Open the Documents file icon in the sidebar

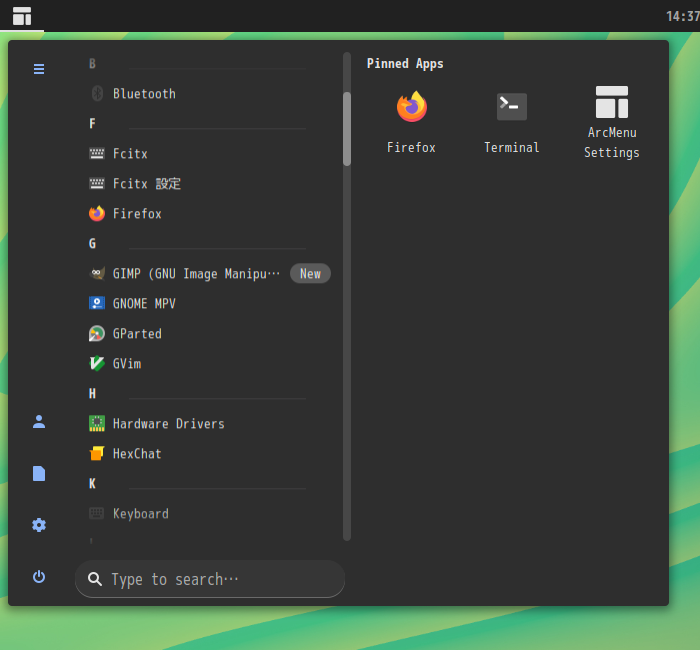click(39, 473)
